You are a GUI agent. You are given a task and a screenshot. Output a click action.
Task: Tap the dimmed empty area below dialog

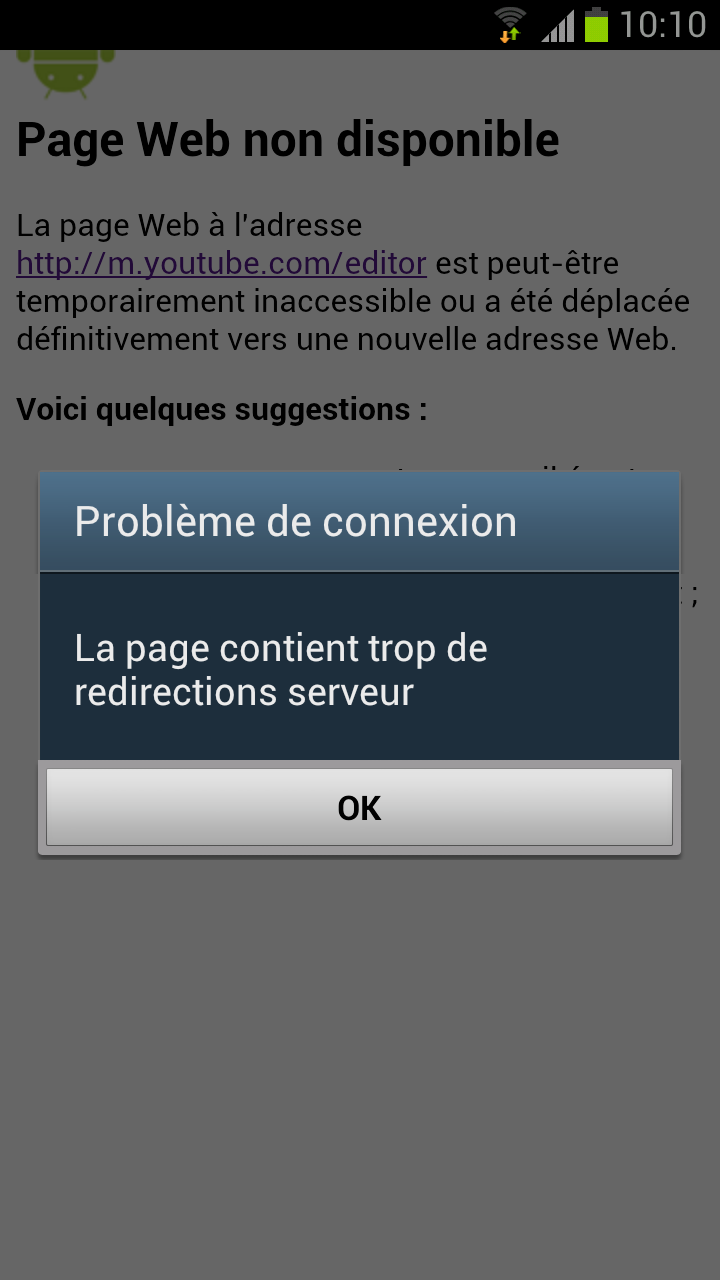[360, 1060]
